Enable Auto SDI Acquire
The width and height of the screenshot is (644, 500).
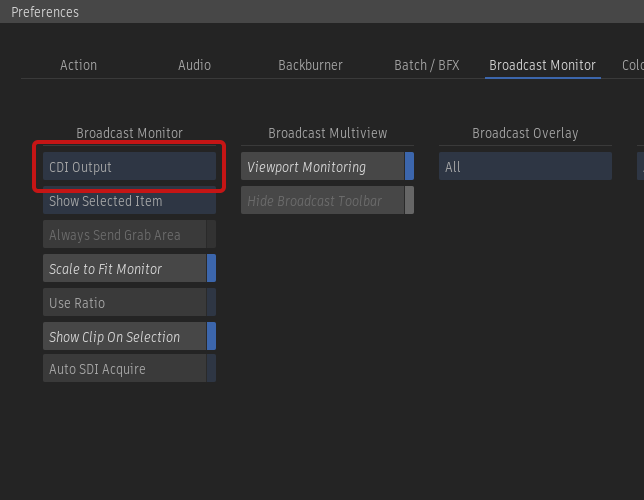pos(129,369)
